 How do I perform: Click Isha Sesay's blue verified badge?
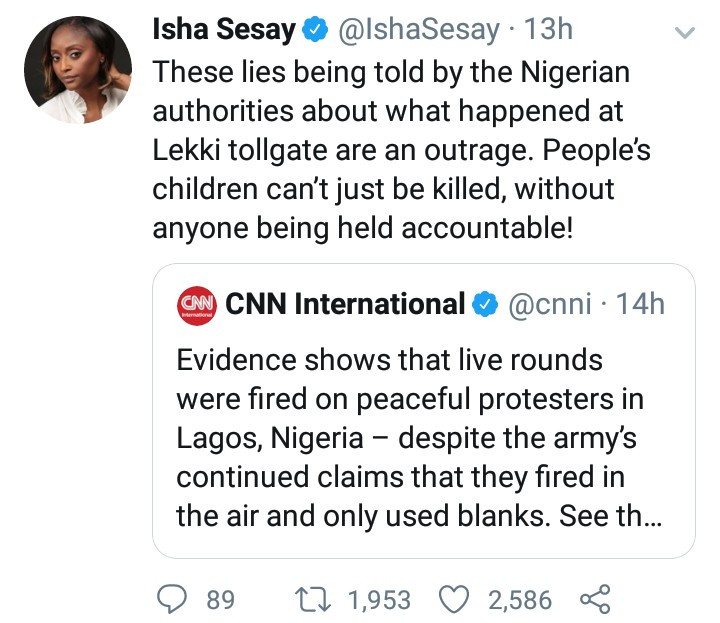point(313,31)
